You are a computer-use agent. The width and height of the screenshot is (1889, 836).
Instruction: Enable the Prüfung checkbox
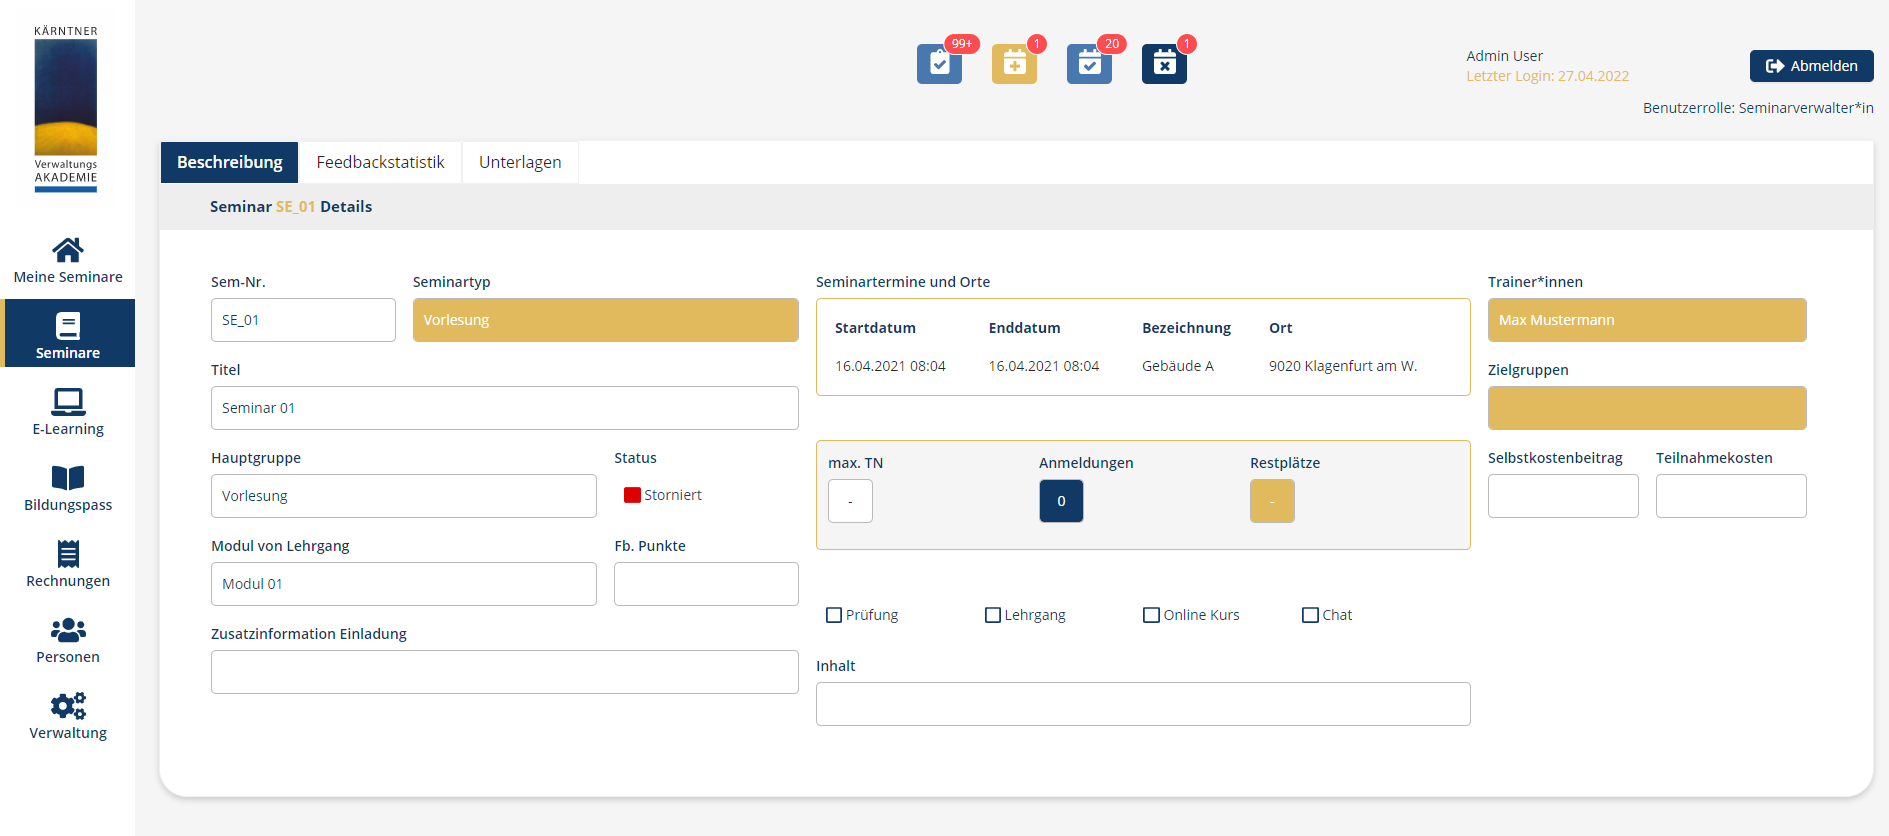[834, 615]
